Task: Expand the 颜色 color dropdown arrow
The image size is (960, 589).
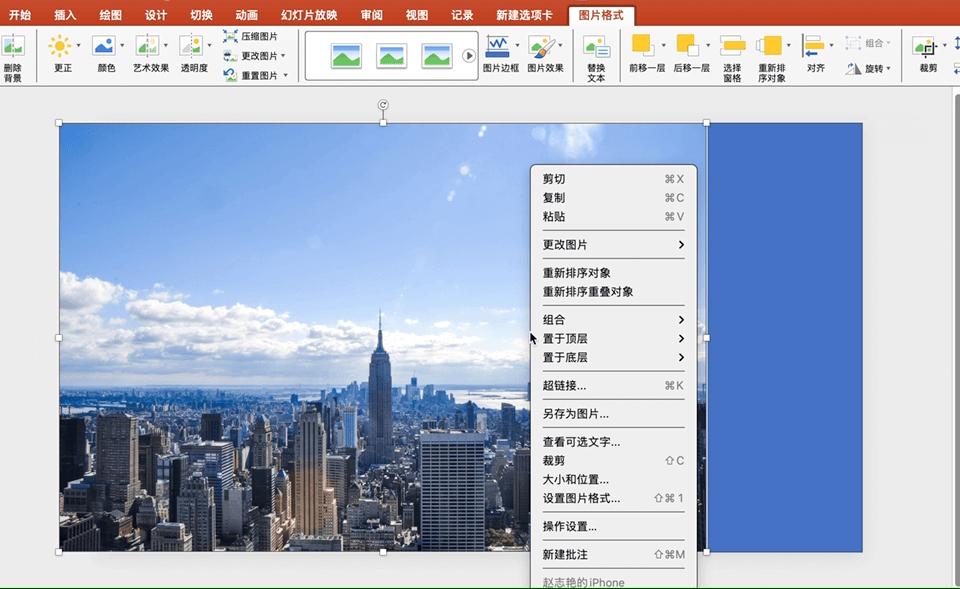Action: click(123, 46)
